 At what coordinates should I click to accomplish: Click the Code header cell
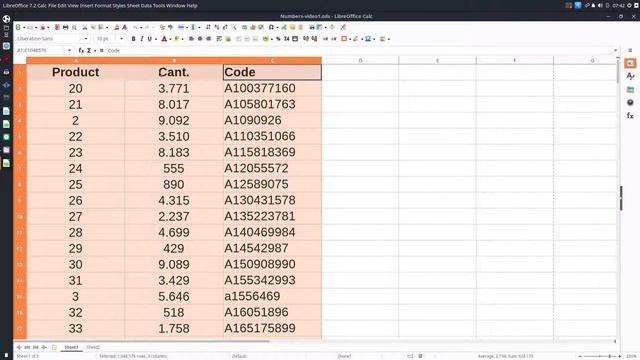tap(272, 72)
